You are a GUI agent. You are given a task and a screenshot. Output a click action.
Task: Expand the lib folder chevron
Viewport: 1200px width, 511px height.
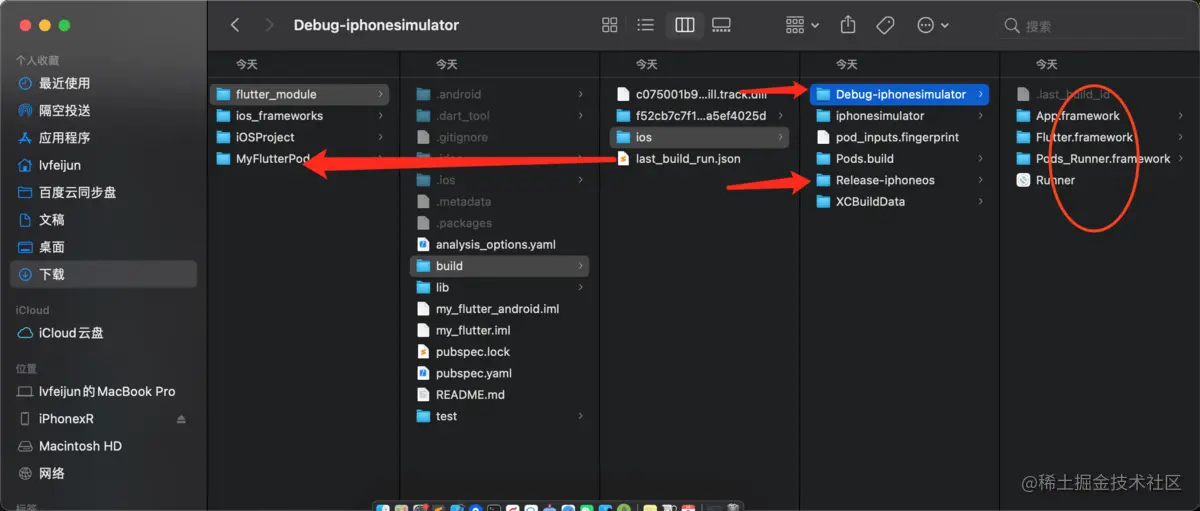coord(580,287)
